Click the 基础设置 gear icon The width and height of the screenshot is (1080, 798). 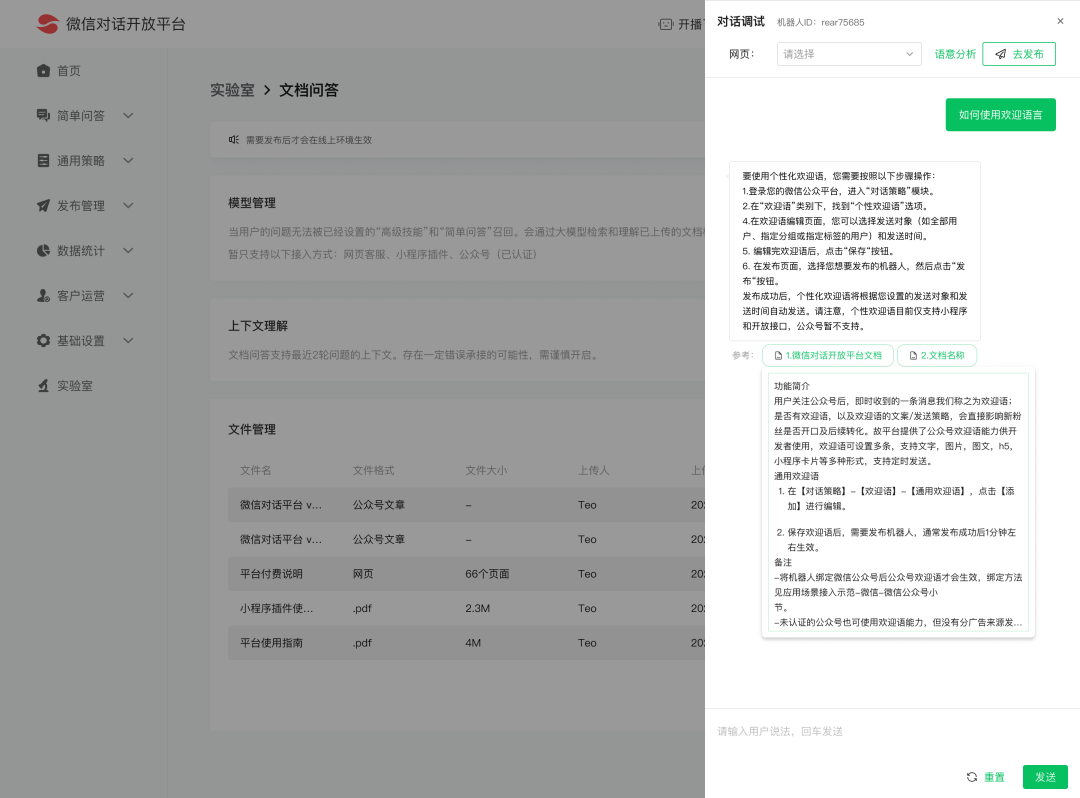43,340
